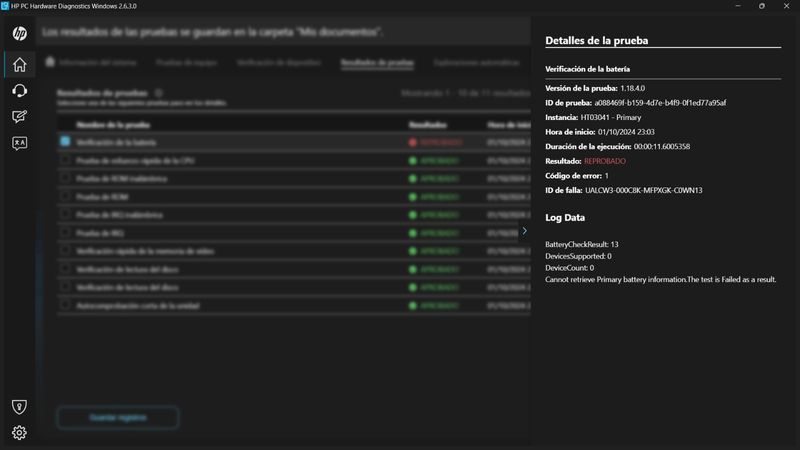Switch to the Información del sistema tab
Viewport: 800px width, 450px height.
[x=98, y=62]
